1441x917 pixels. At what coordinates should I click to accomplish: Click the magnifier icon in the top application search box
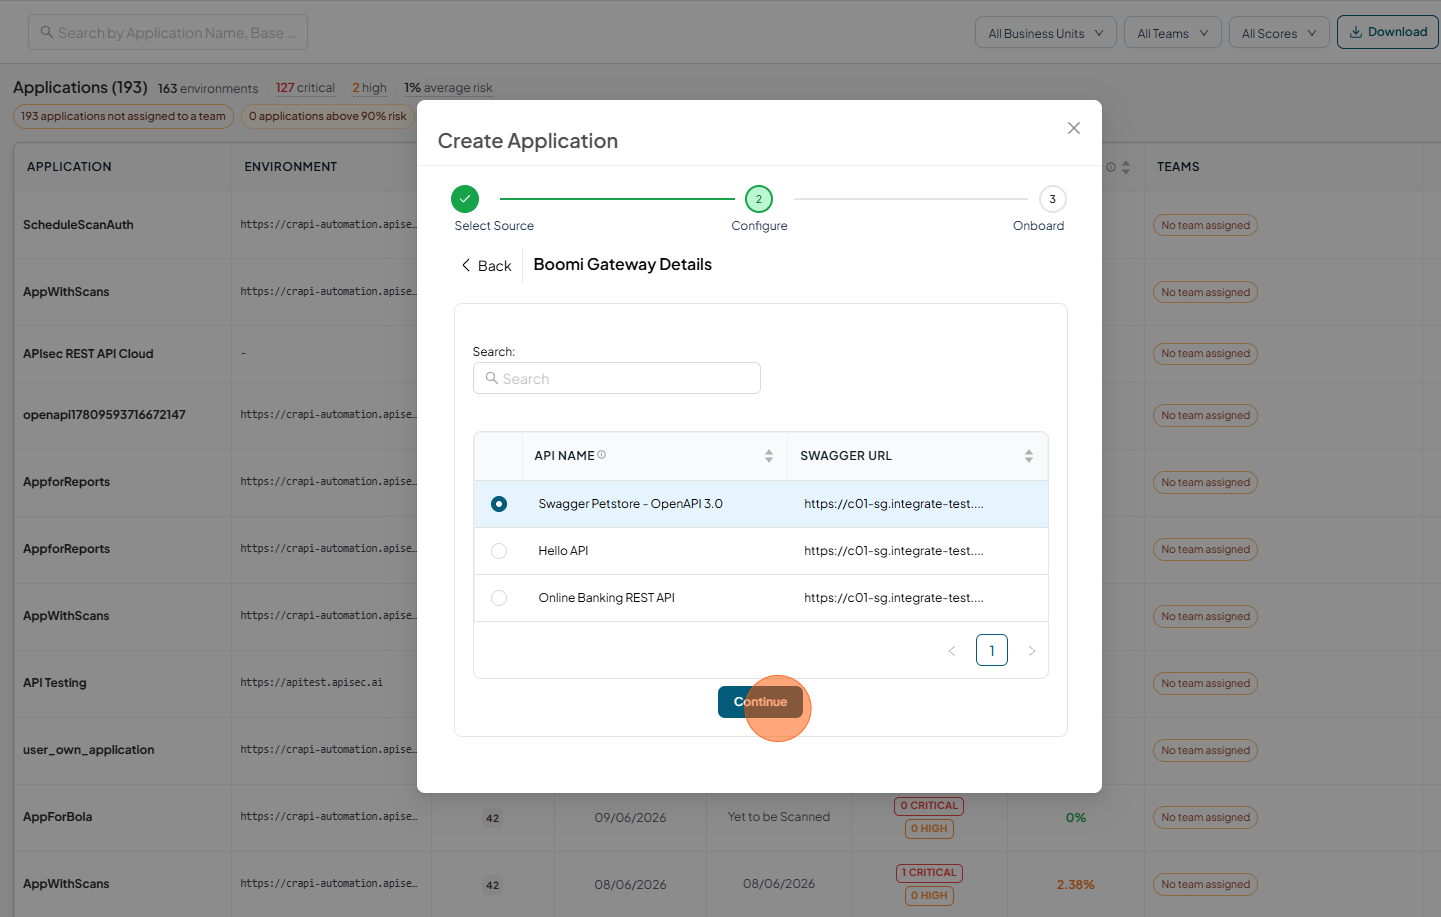tap(46, 32)
